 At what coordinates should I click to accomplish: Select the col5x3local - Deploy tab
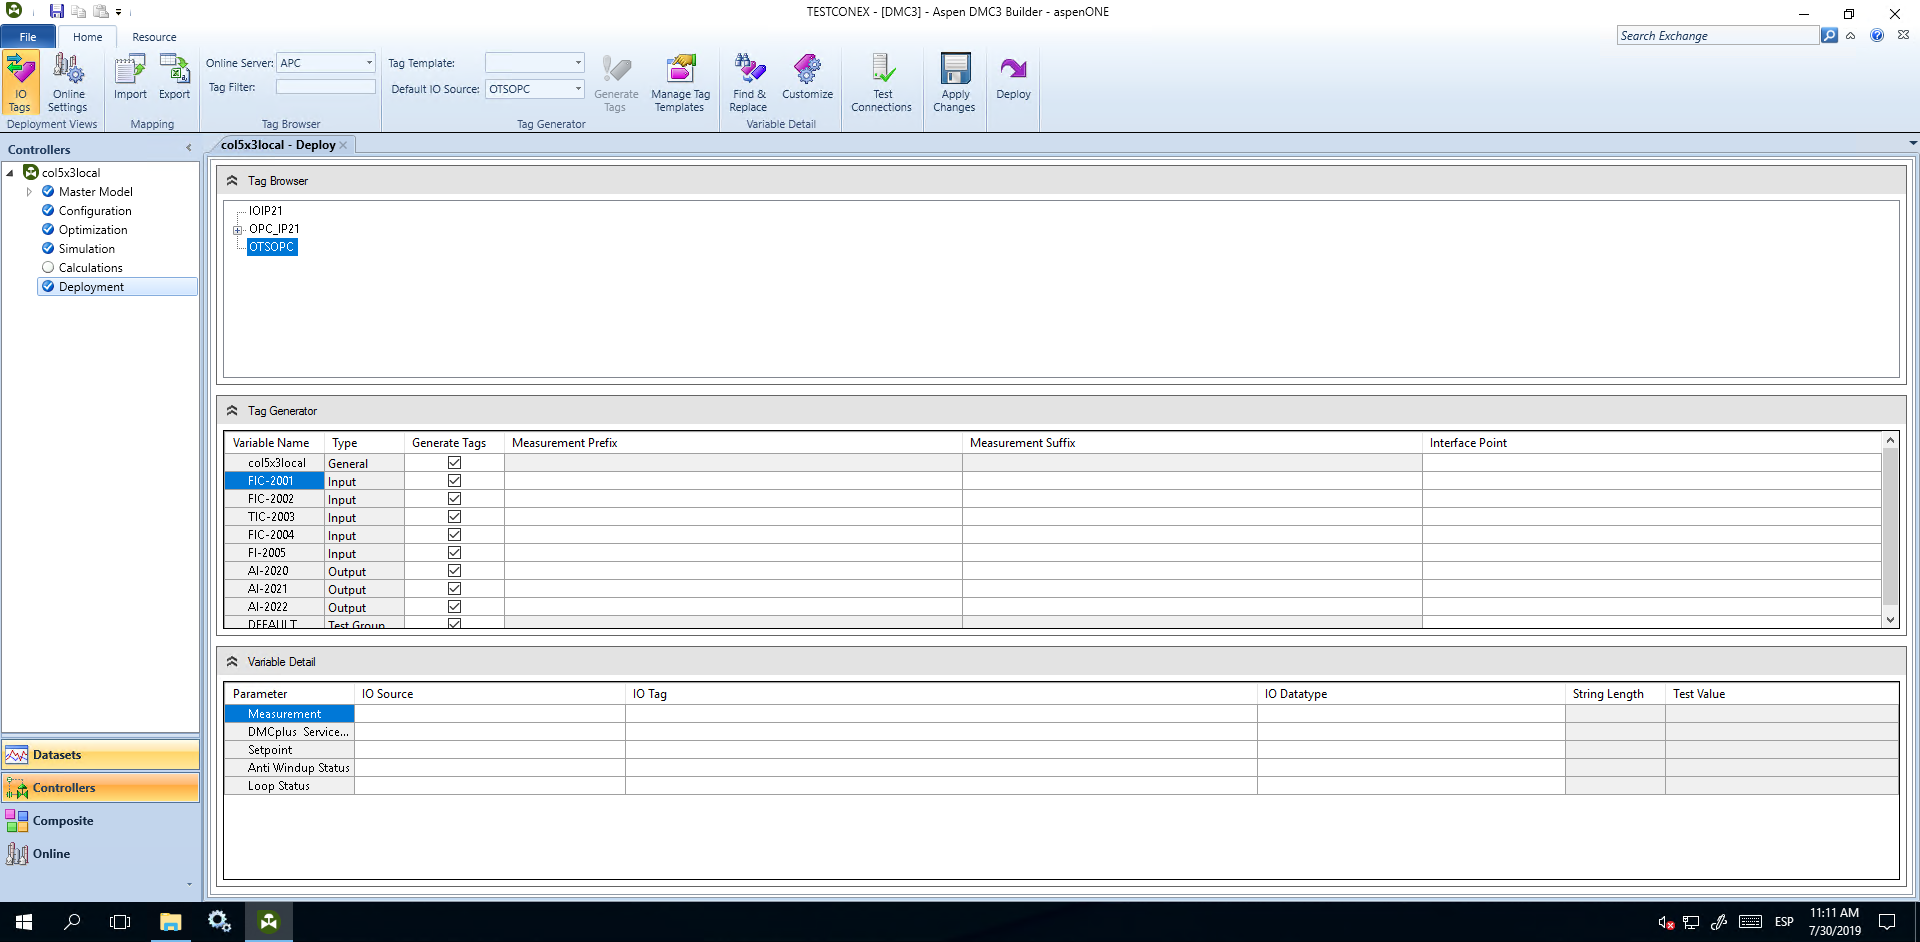[x=278, y=145]
